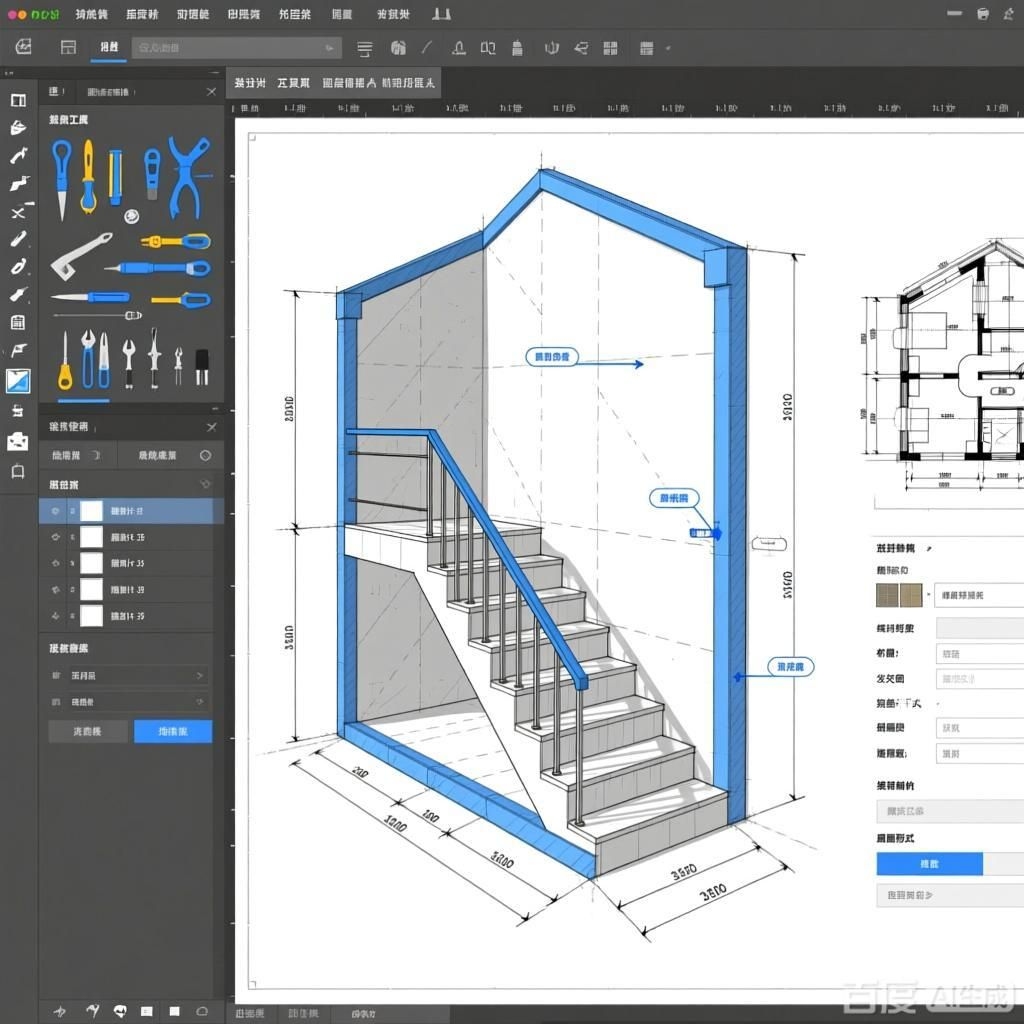Select the left tan texture swatch
Image resolution: width=1024 pixels, height=1024 pixels.
887,595
